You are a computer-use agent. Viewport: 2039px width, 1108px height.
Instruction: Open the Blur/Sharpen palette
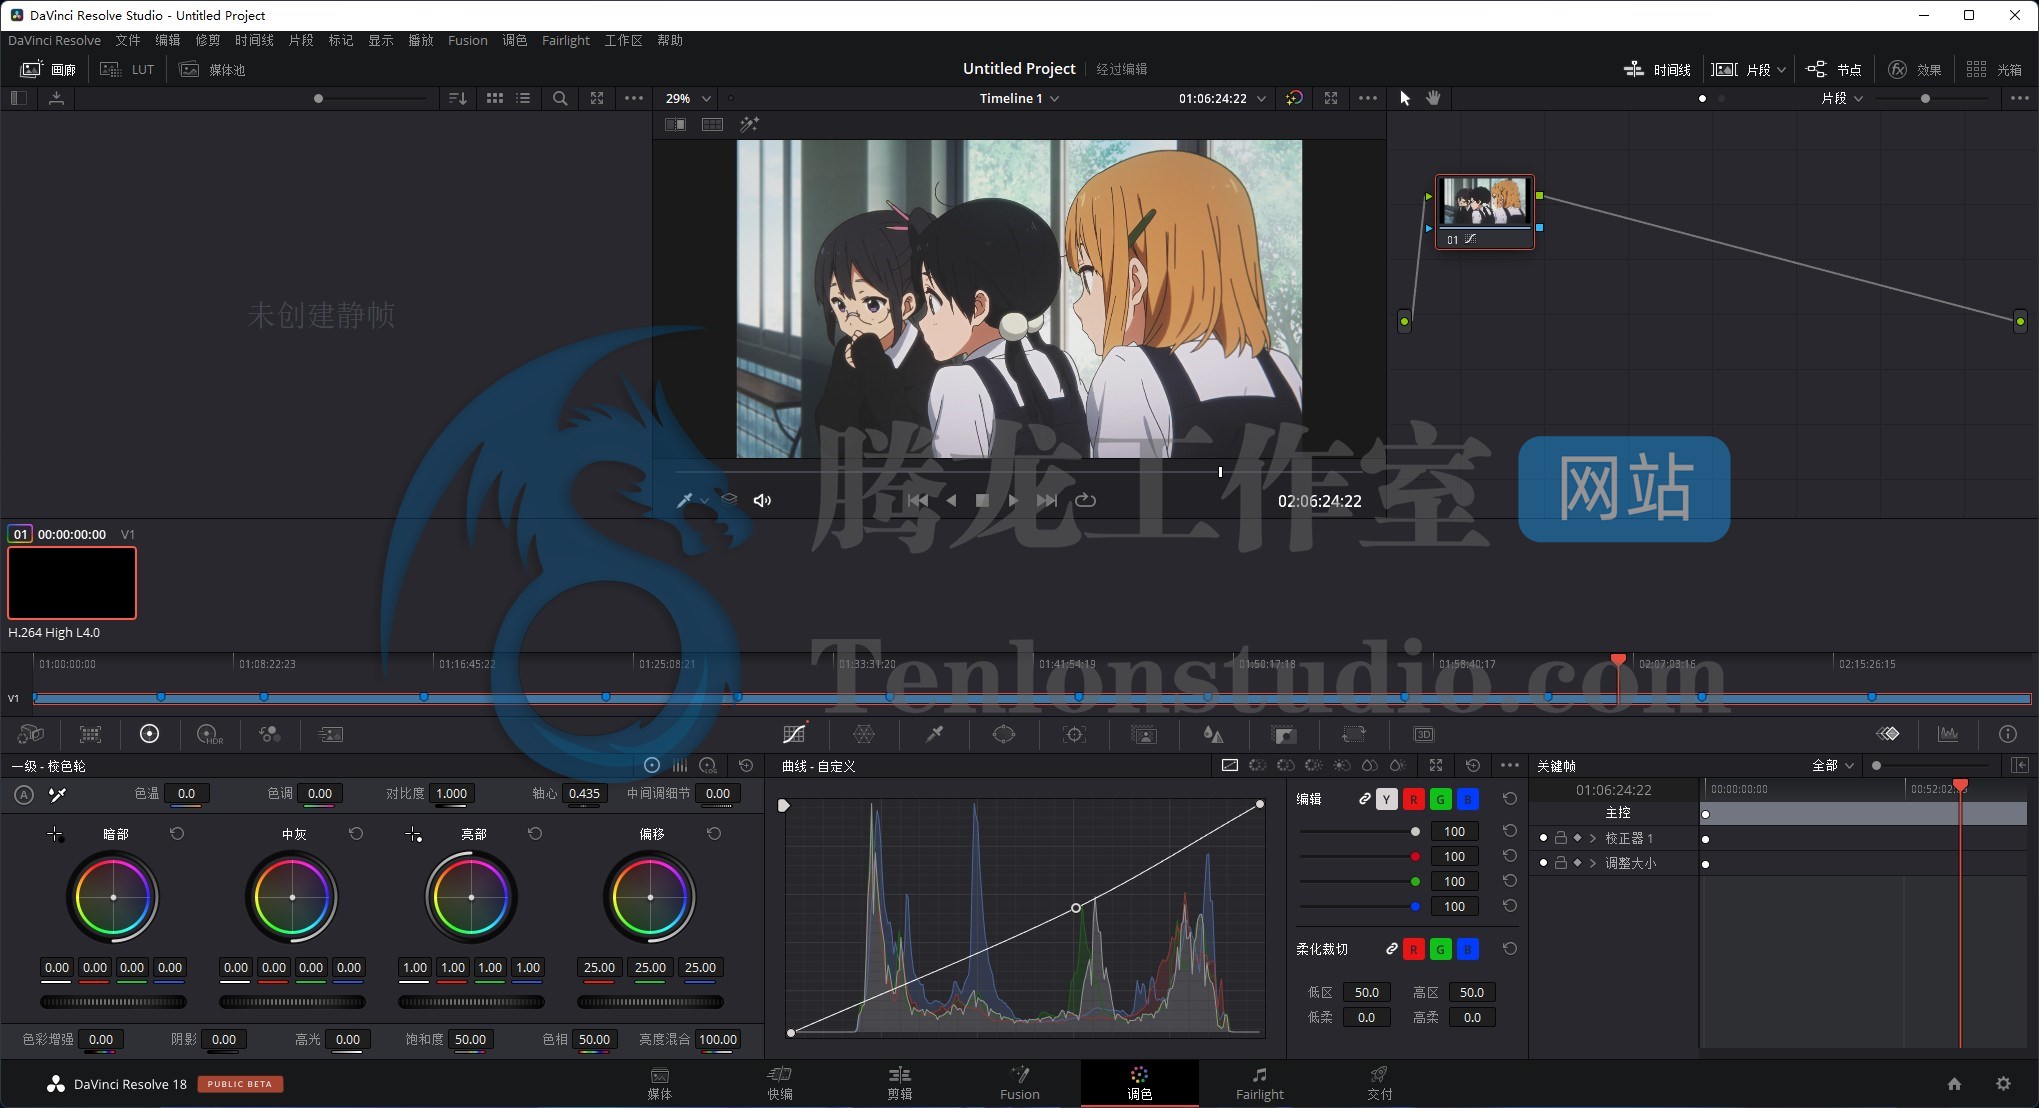(1213, 734)
